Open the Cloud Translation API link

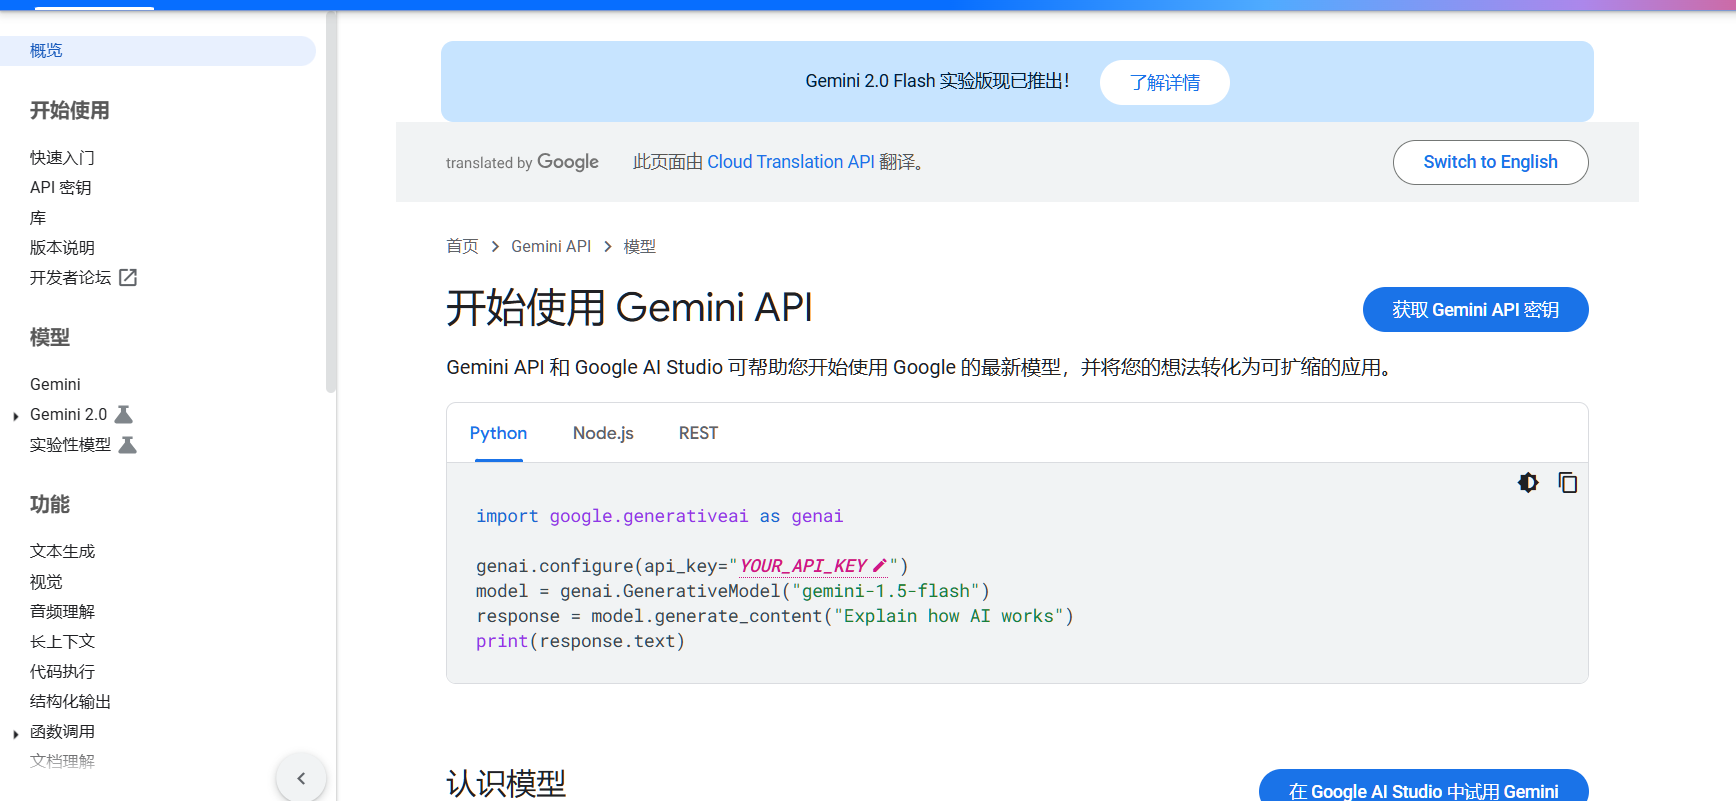coord(791,162)
